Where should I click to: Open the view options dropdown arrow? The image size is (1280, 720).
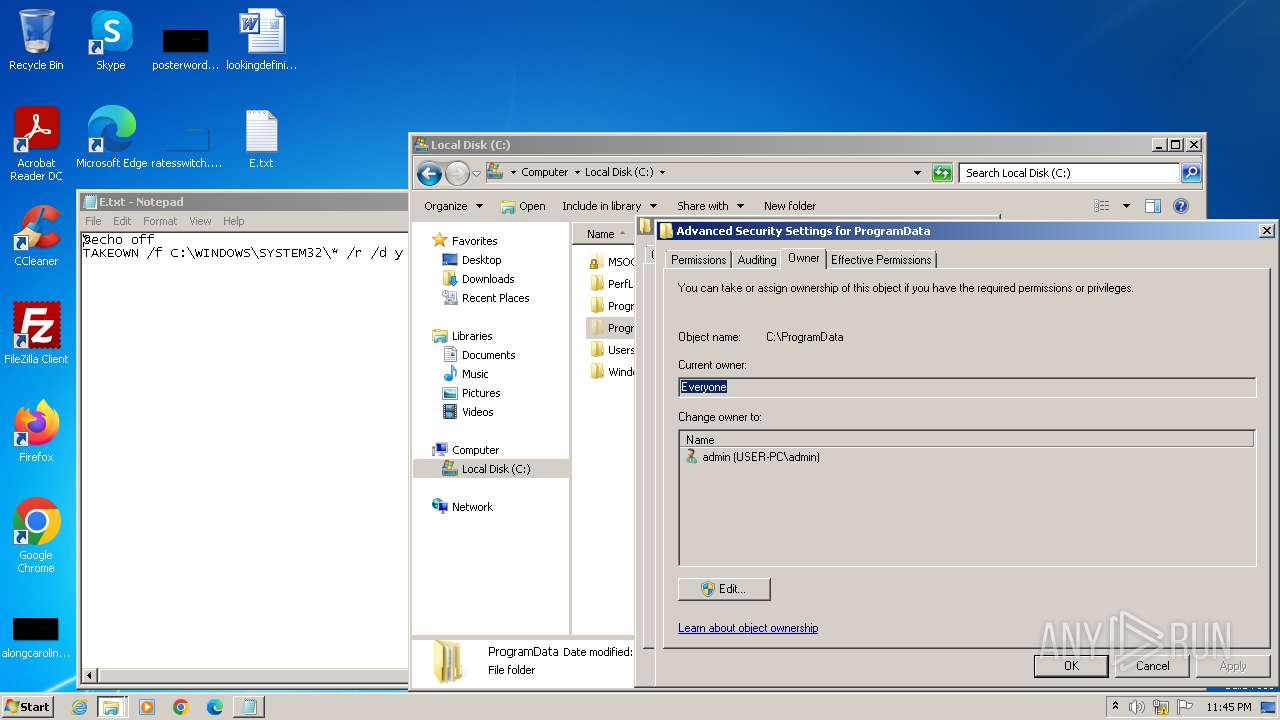pyautogui.click(x=1126, y=206)
